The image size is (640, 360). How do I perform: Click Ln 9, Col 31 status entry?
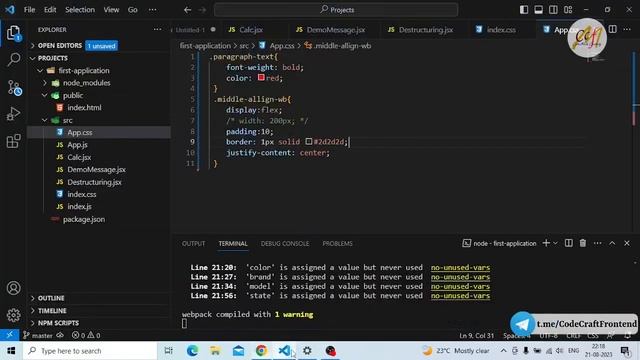pyautogui.click(x=476, y=336)
